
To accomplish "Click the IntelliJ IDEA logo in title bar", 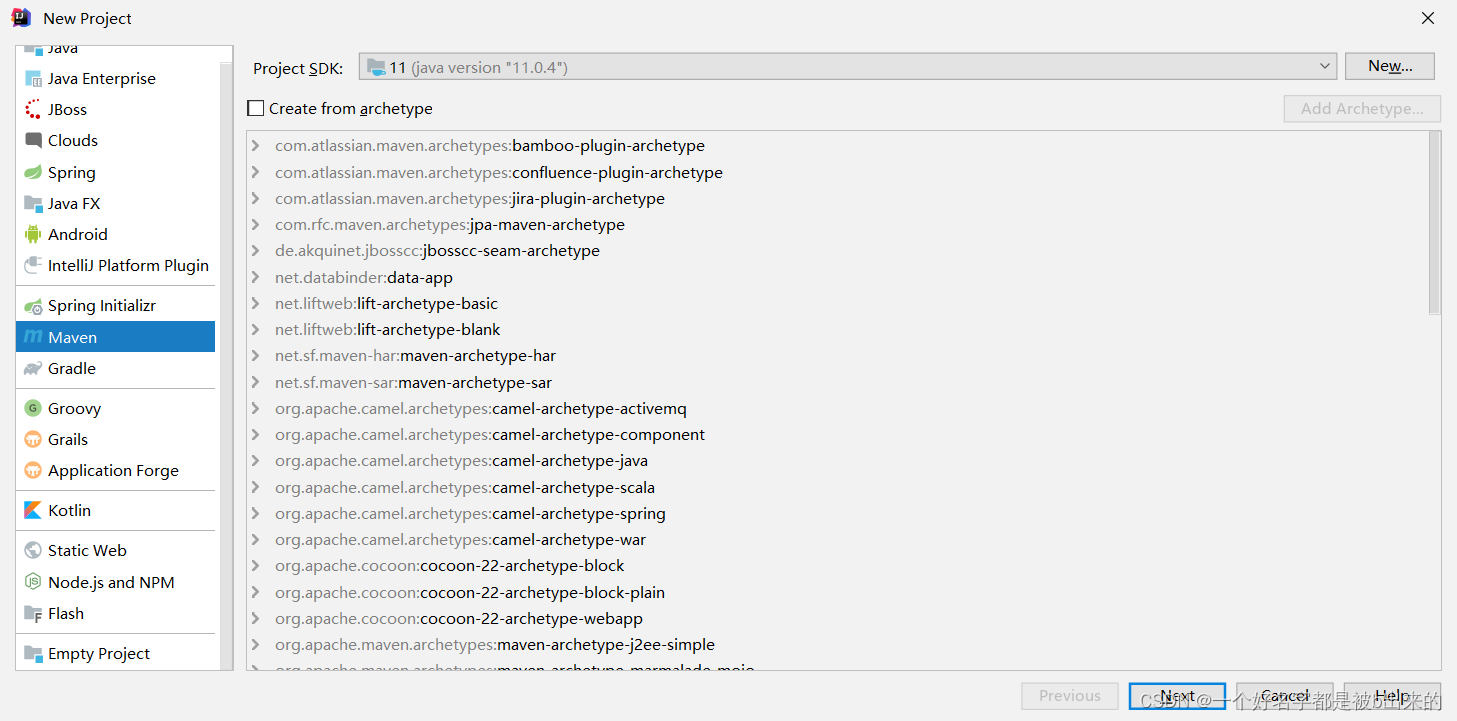I will (21, 18).
